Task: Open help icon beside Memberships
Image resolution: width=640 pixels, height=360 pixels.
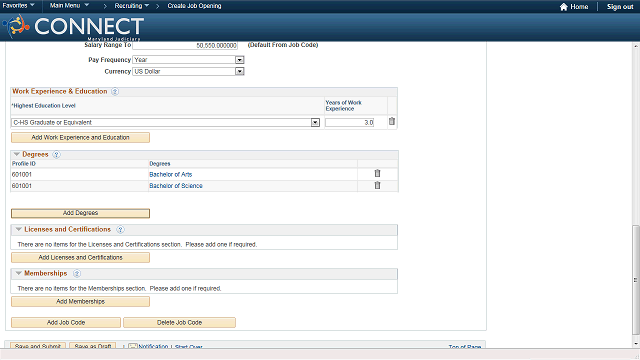Action: click(77, 273)
